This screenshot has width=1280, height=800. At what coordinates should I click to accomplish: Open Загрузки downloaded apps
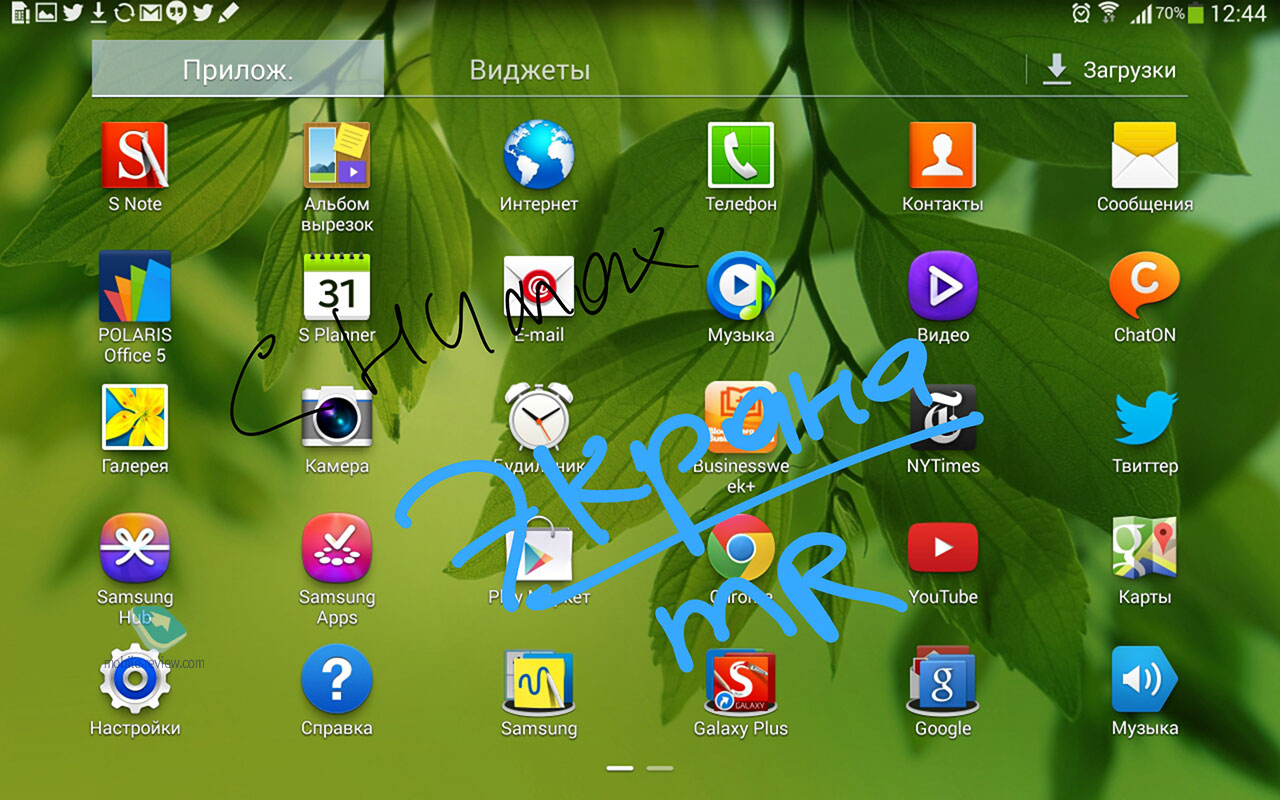click(1110, 70)
